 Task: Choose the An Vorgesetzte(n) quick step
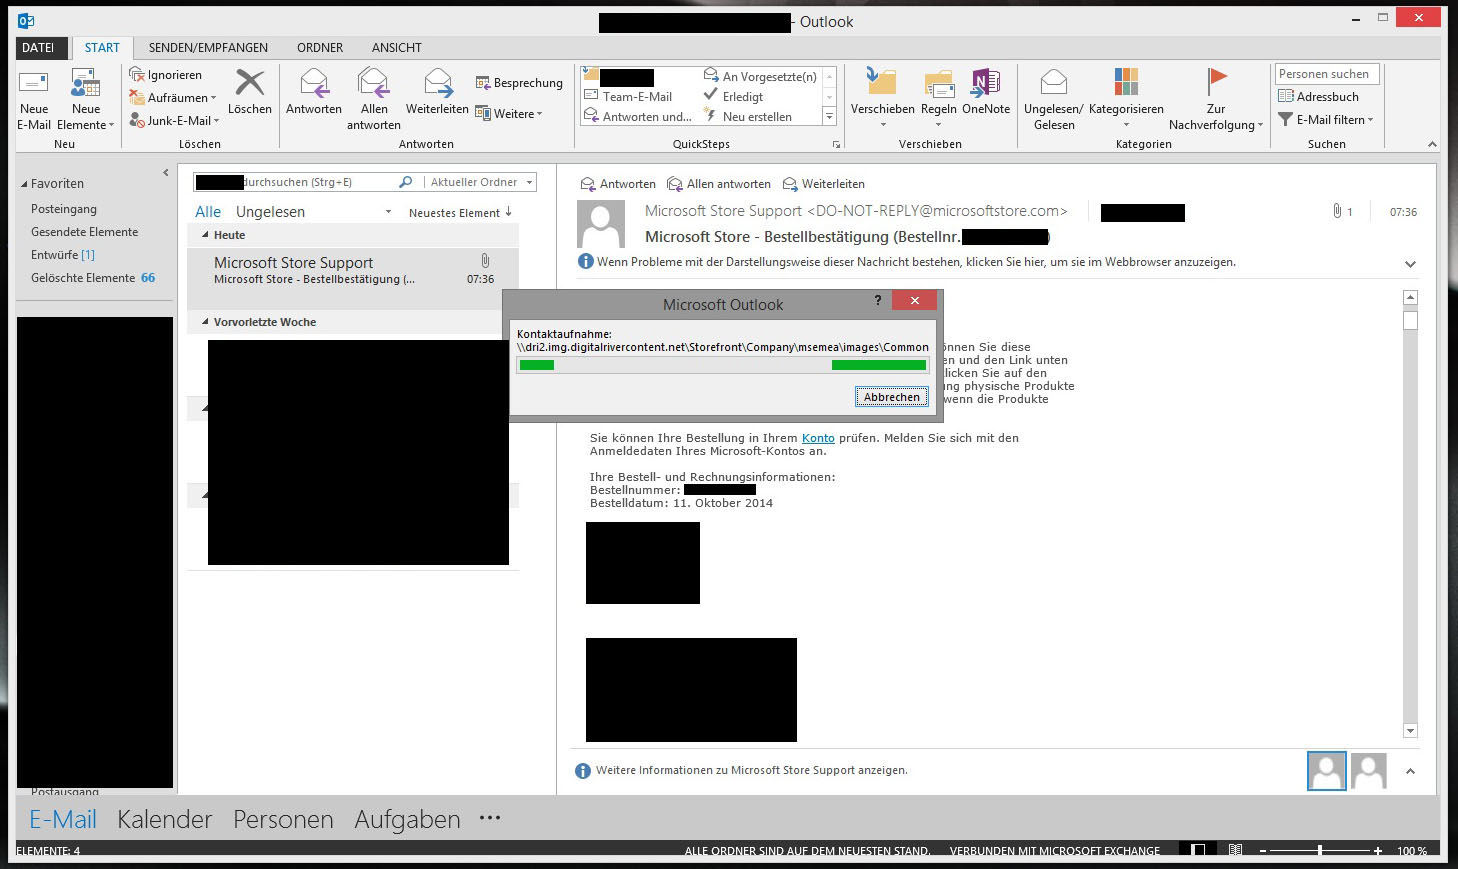pyautogui.click(x=760, y=76)
